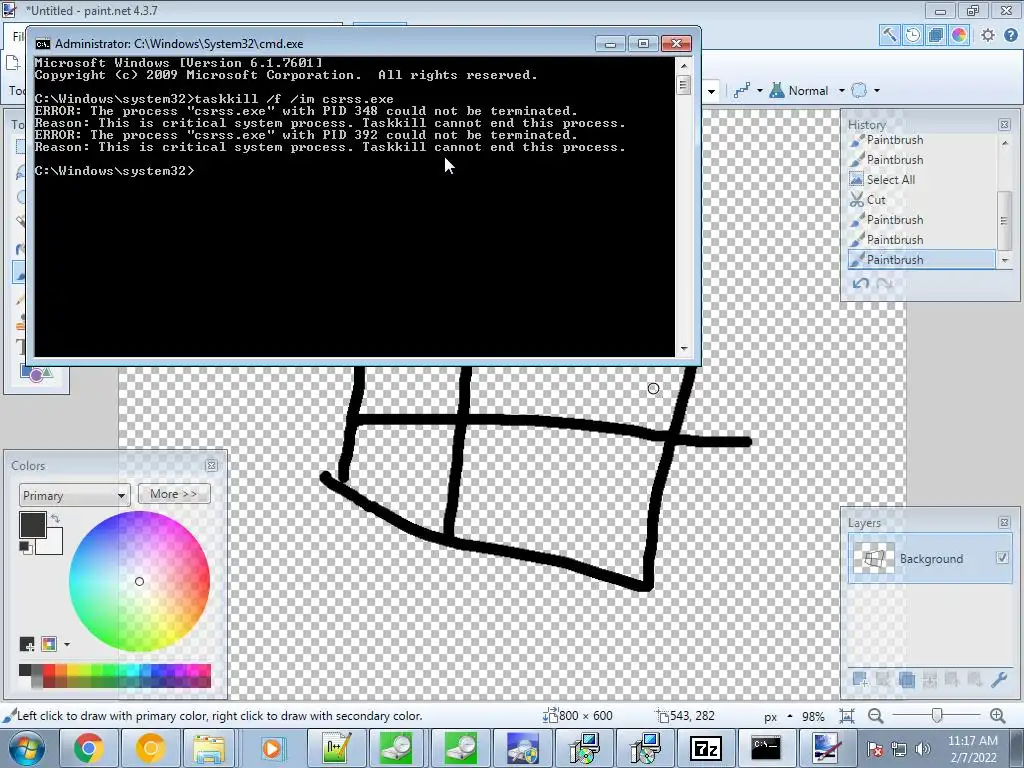Image resolution: width=1024 pixels, height=768 pixels.
Task: Click the Shapes tool icon
Action: [x=36, y=373]
